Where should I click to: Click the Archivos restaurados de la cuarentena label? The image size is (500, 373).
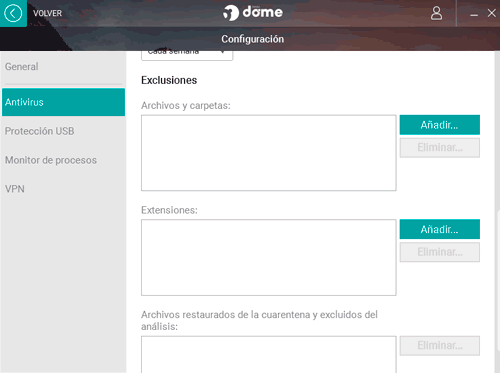(259, 320)
